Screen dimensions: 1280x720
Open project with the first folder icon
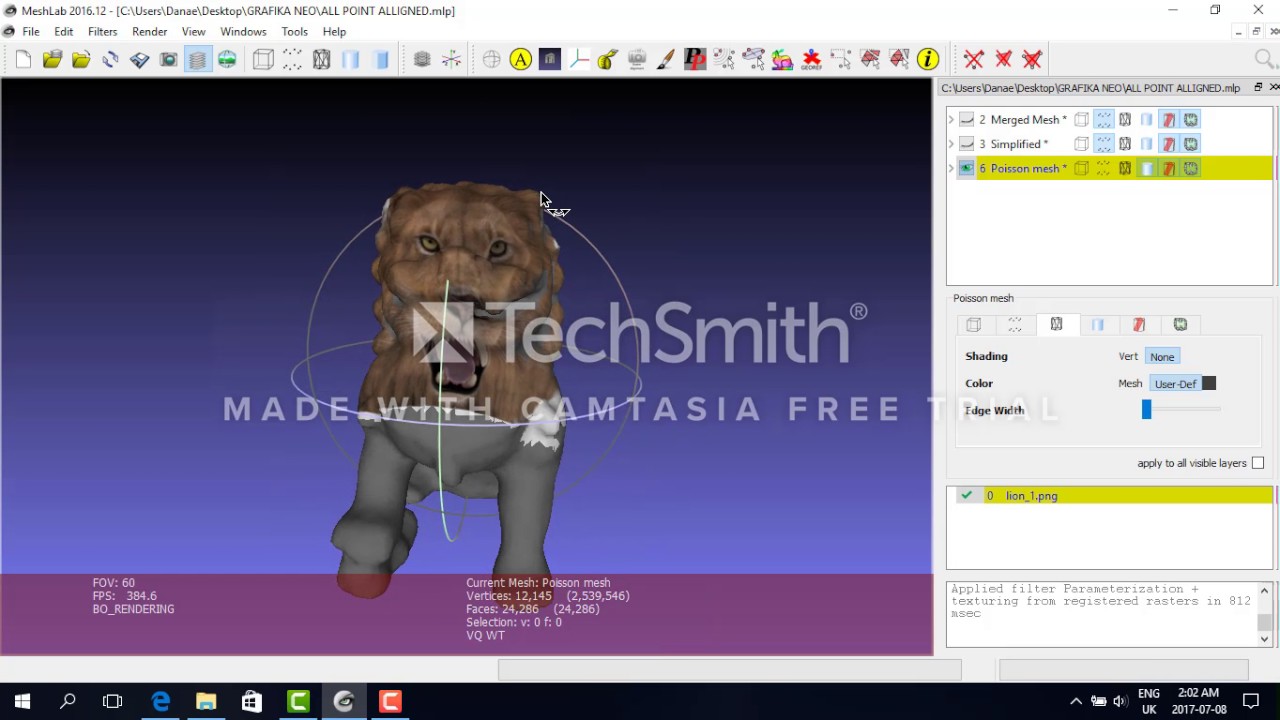[x=52, y=60]
